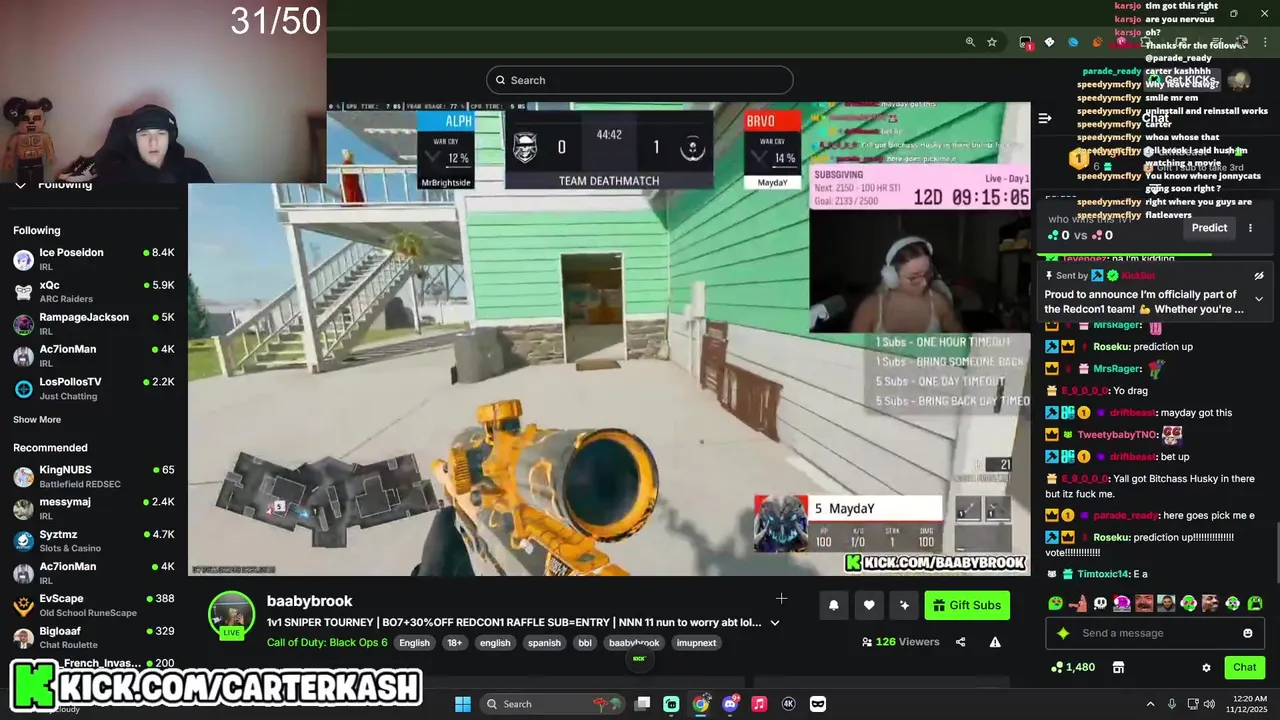Click plus icon beside stream title
1280x720 pixels.
781,598
